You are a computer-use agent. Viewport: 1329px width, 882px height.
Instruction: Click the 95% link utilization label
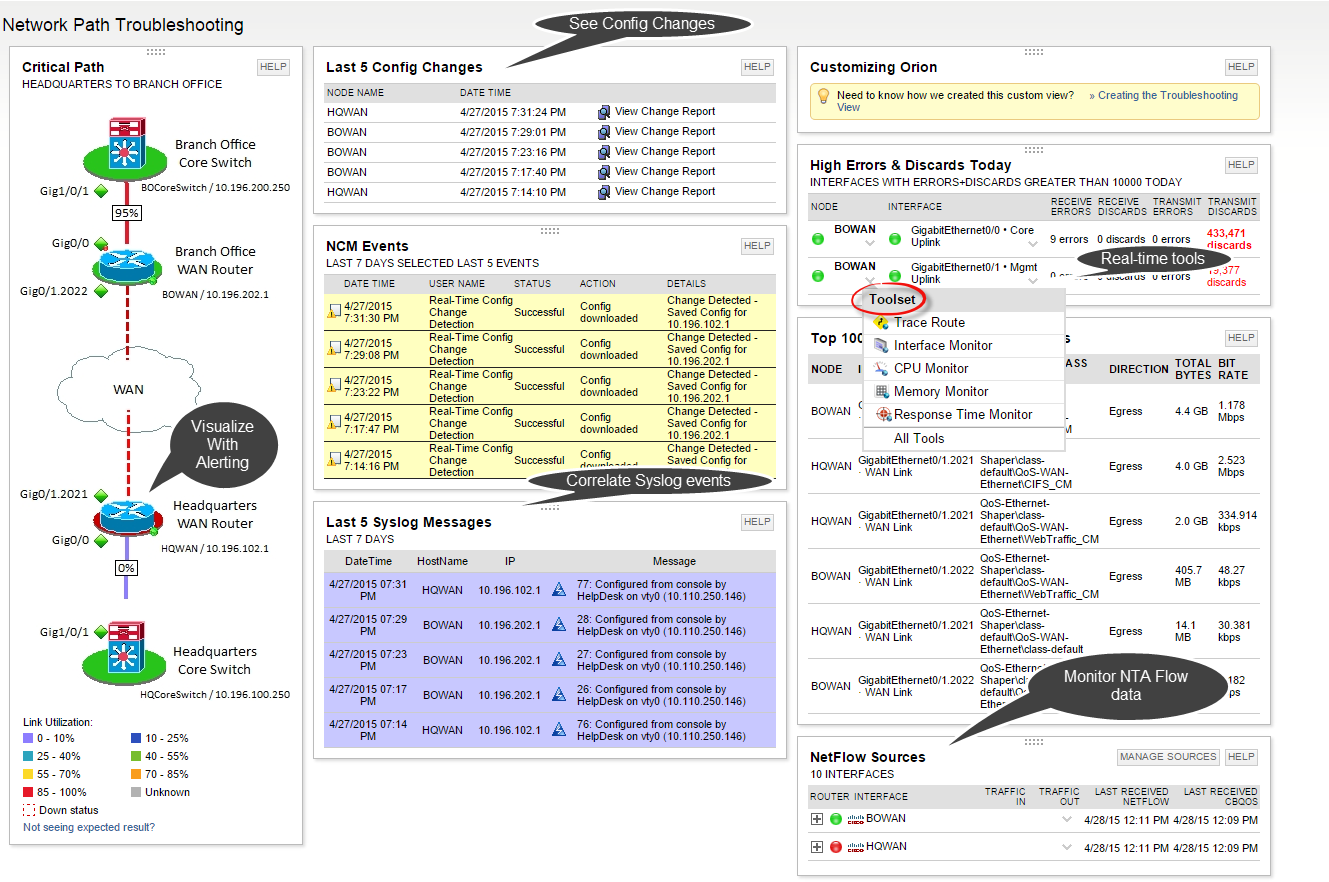pyautogui.click(x=127, y=213)
